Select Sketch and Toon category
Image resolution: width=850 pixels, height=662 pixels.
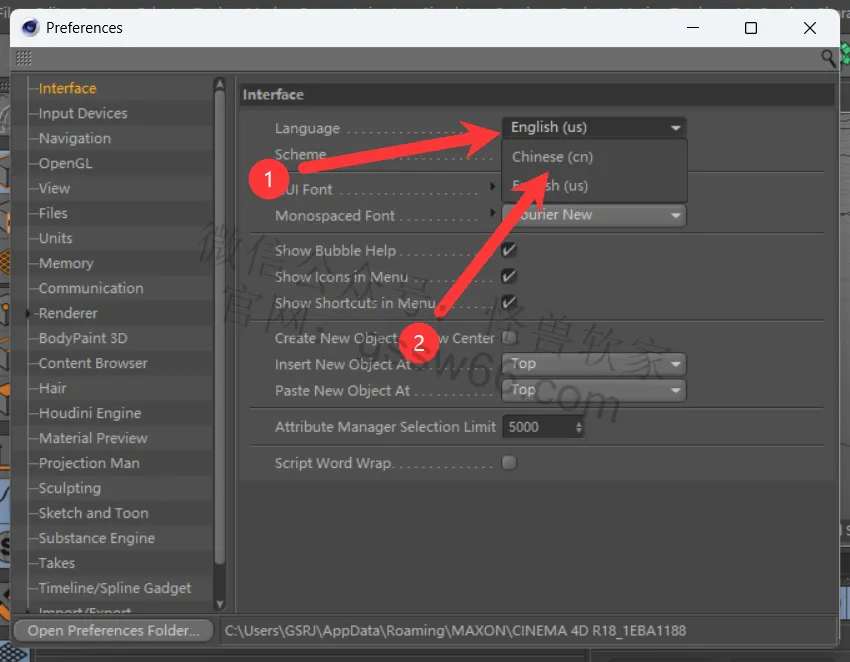93,512
